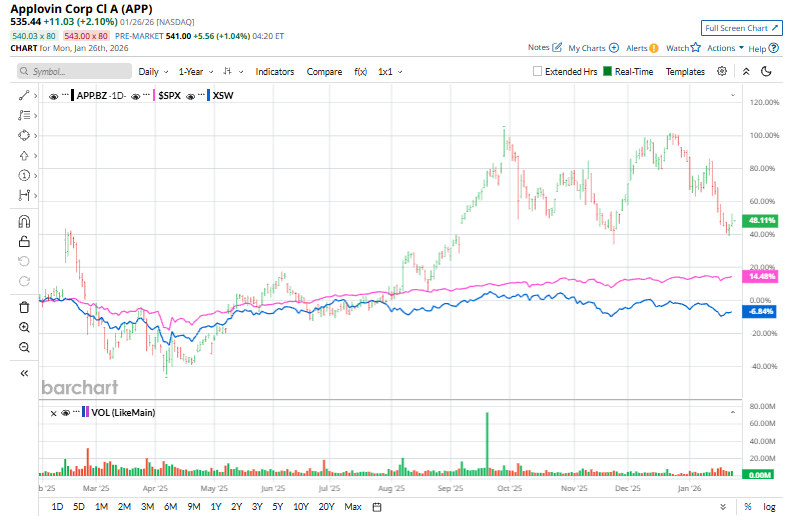Screen dimensions: 785x526
Task: Select the shapes drawing tool
Action: tap(24, 135)
